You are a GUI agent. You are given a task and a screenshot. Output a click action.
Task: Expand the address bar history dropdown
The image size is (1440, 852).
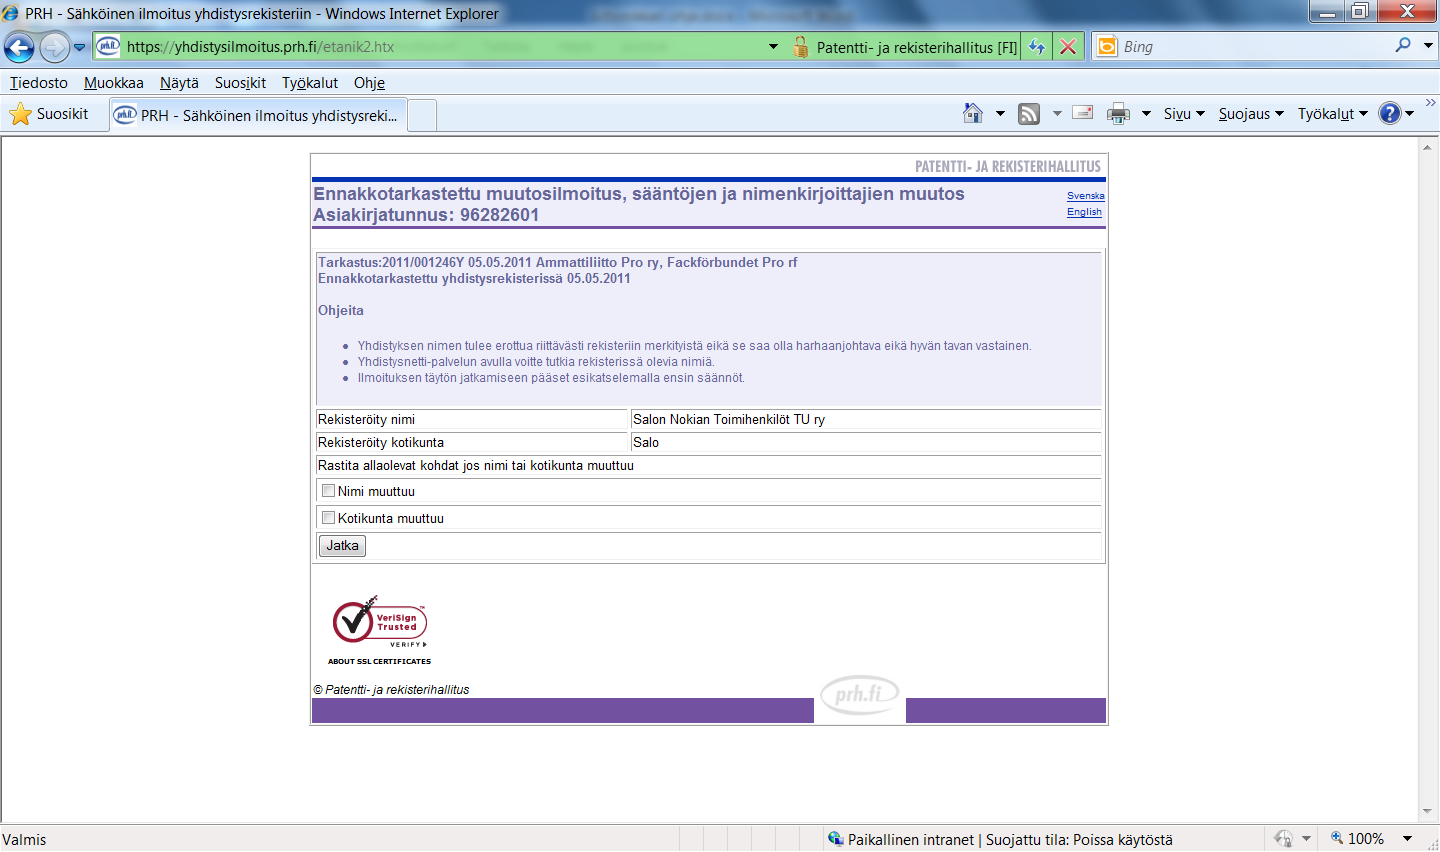(x=773, y=47)
